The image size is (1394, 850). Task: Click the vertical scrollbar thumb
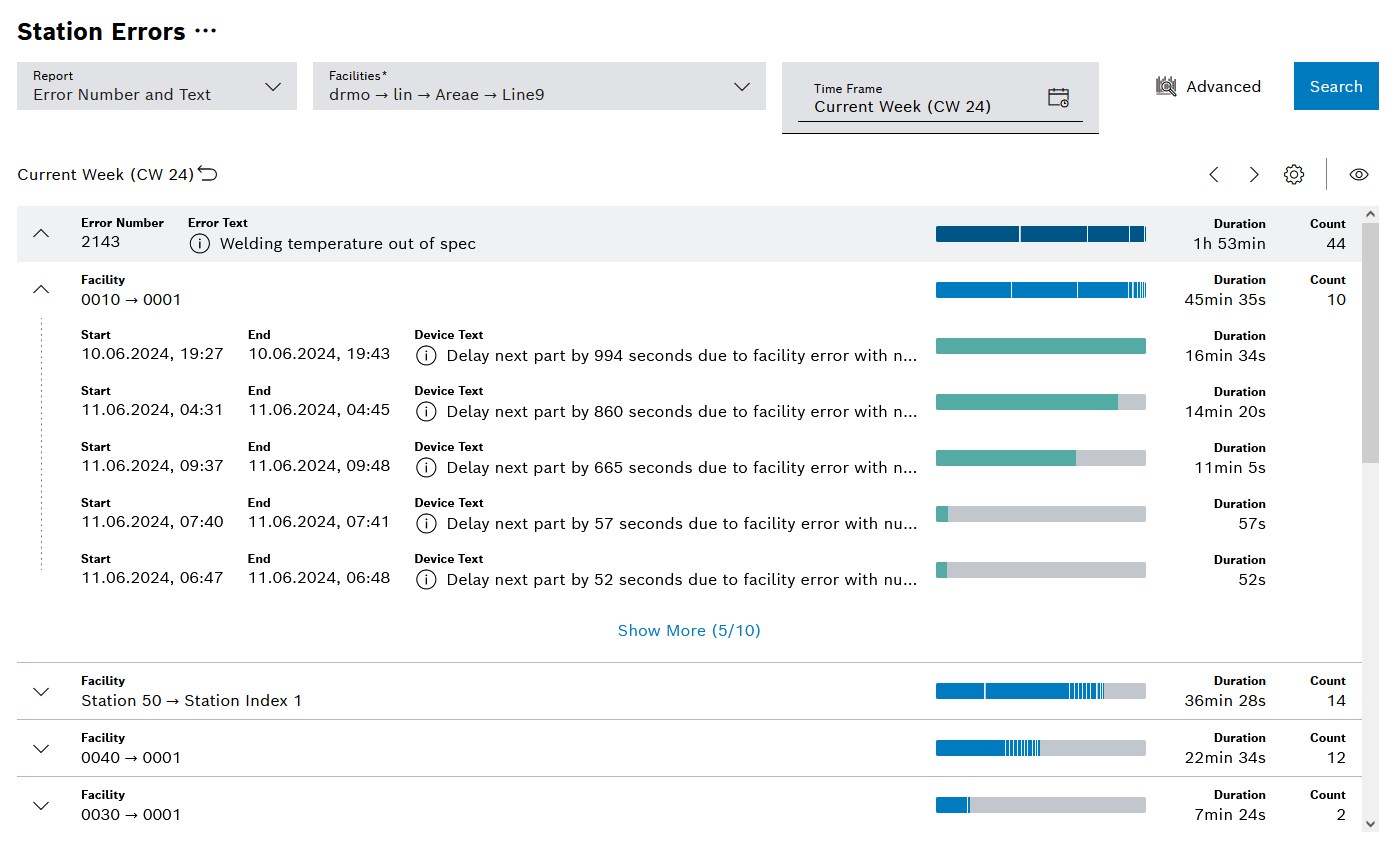(x=1370, y=343)
